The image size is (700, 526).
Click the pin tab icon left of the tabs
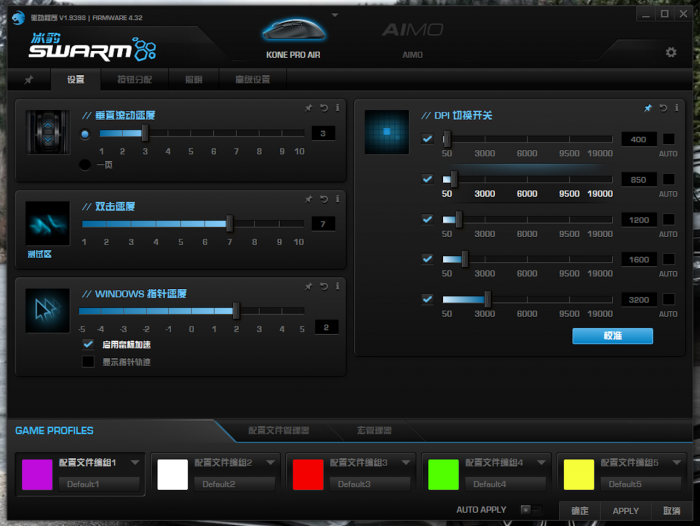[x=29, y=80]
